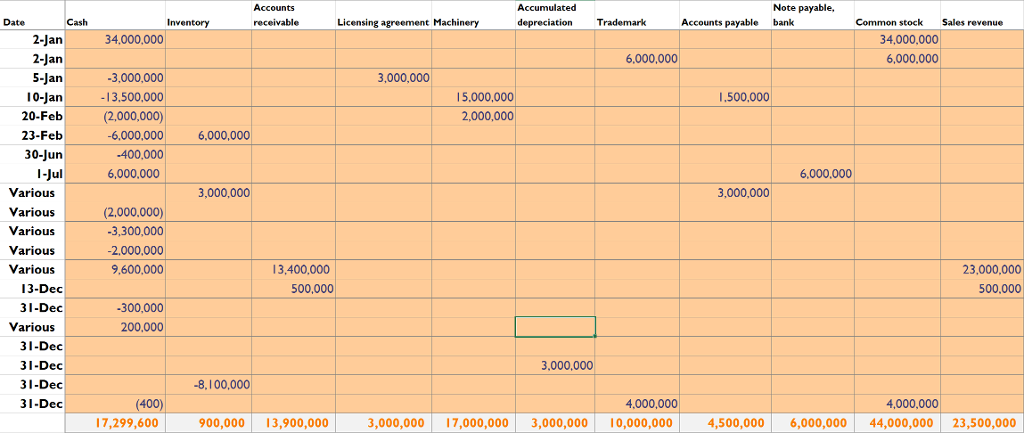Click the 13,400,000 Accounts receivable cell

[293, 269]
